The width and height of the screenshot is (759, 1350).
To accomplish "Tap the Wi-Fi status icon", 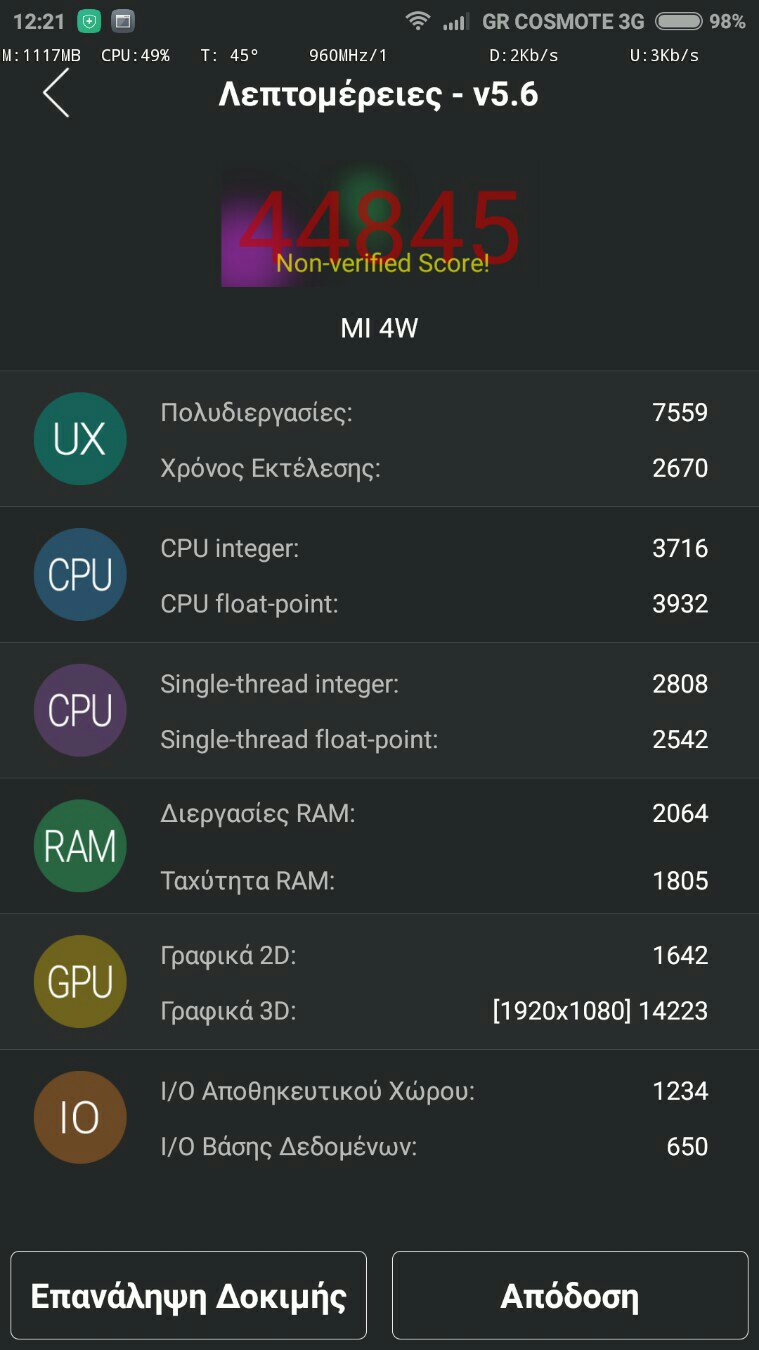I will [418, 21].
